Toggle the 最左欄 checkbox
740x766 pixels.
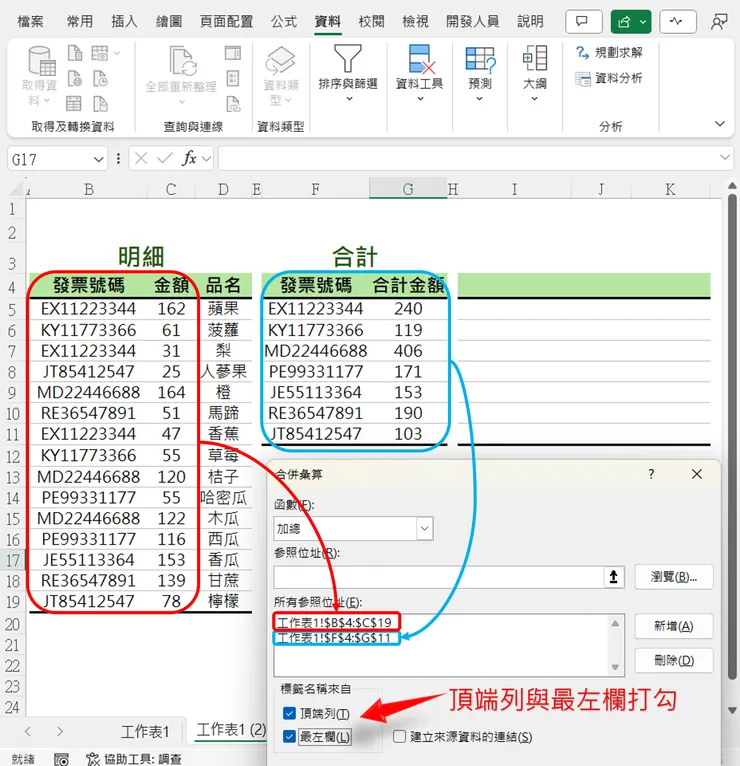tap(289, 736)
